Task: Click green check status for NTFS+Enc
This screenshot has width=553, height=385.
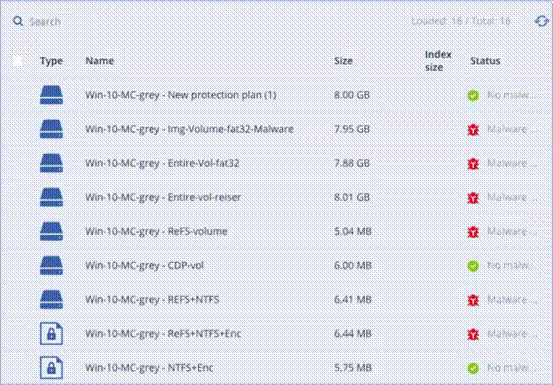Action: point(473,368)
